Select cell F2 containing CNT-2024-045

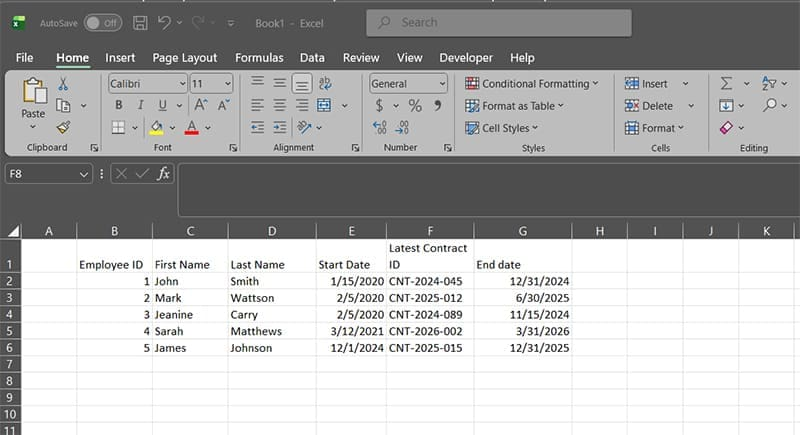click(429, 282)
